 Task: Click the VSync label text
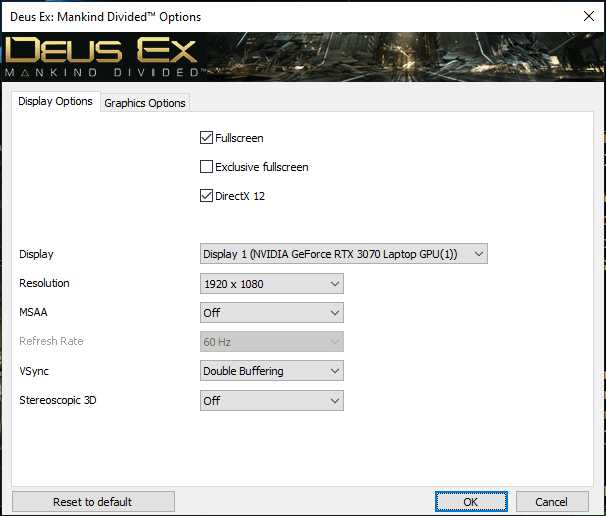point(34,371)
